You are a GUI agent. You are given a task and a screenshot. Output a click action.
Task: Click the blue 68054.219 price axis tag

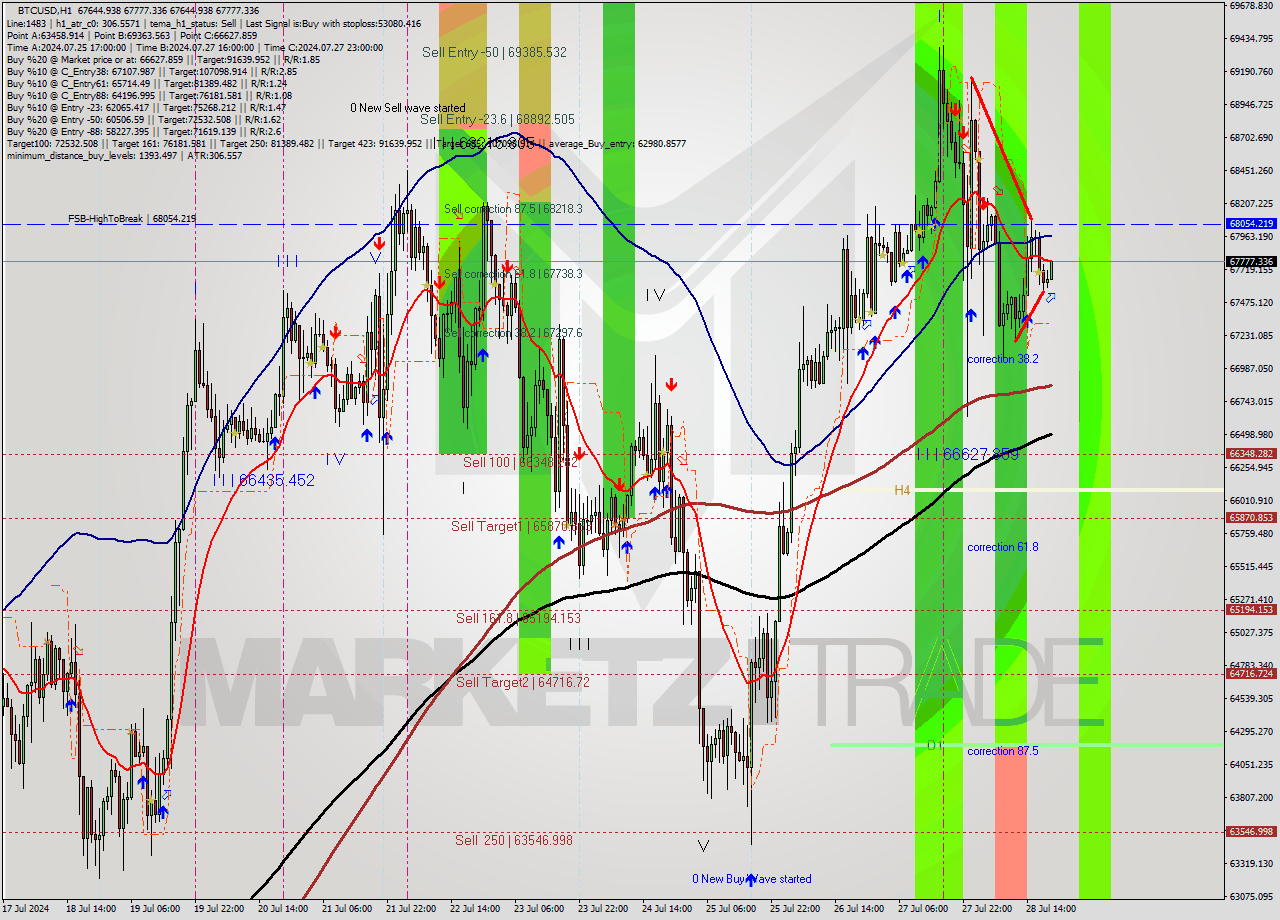pyautogui.click(x=1251, y=224)
